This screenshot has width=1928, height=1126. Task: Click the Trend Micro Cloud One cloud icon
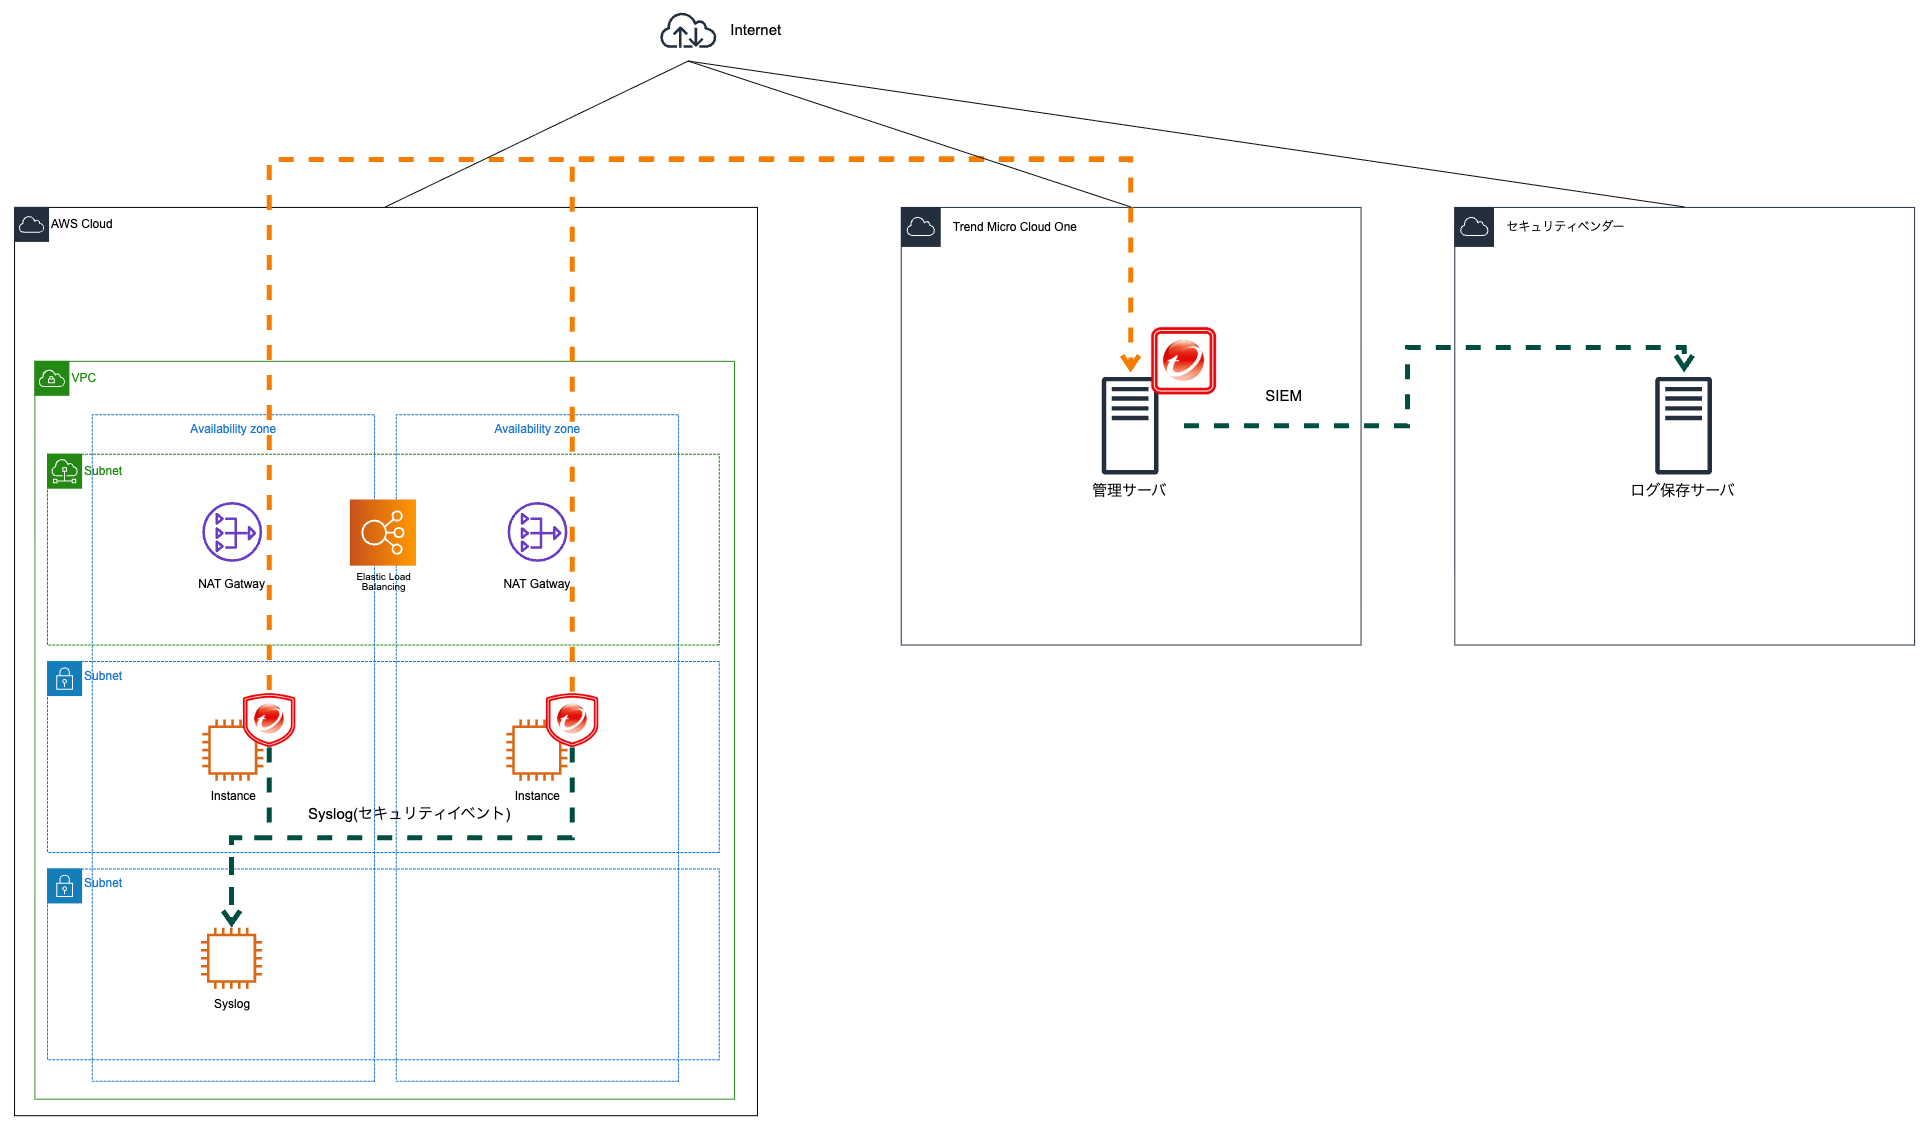(920, 228)
